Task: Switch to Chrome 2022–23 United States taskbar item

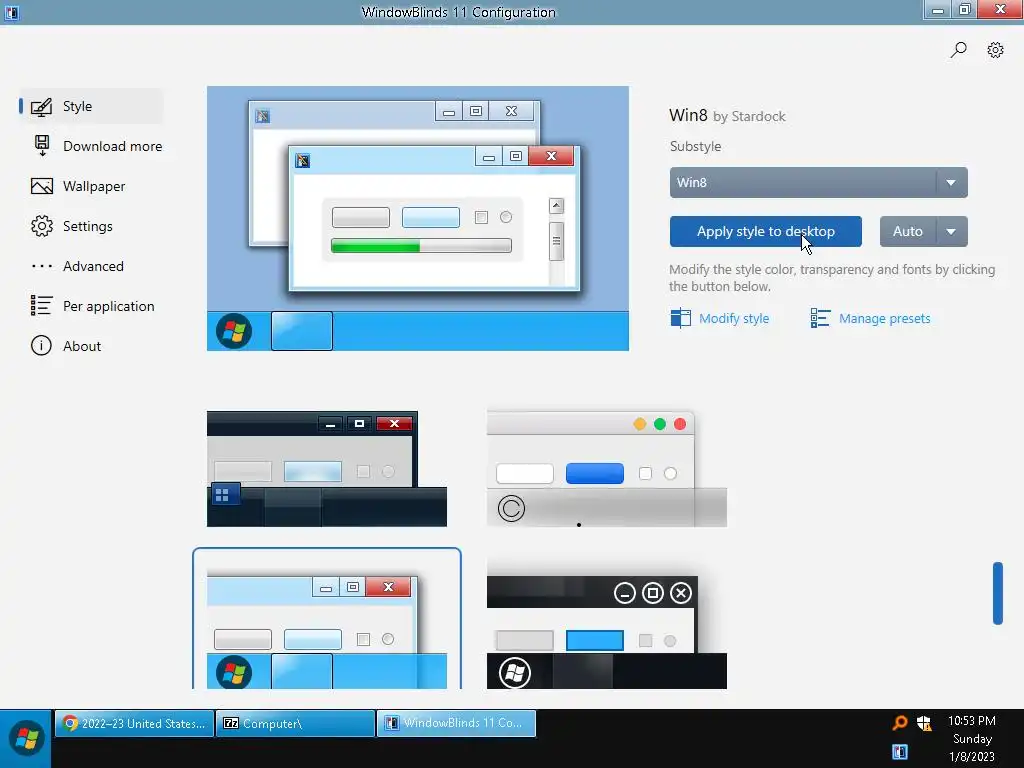Action: click(x=135, y=724)
